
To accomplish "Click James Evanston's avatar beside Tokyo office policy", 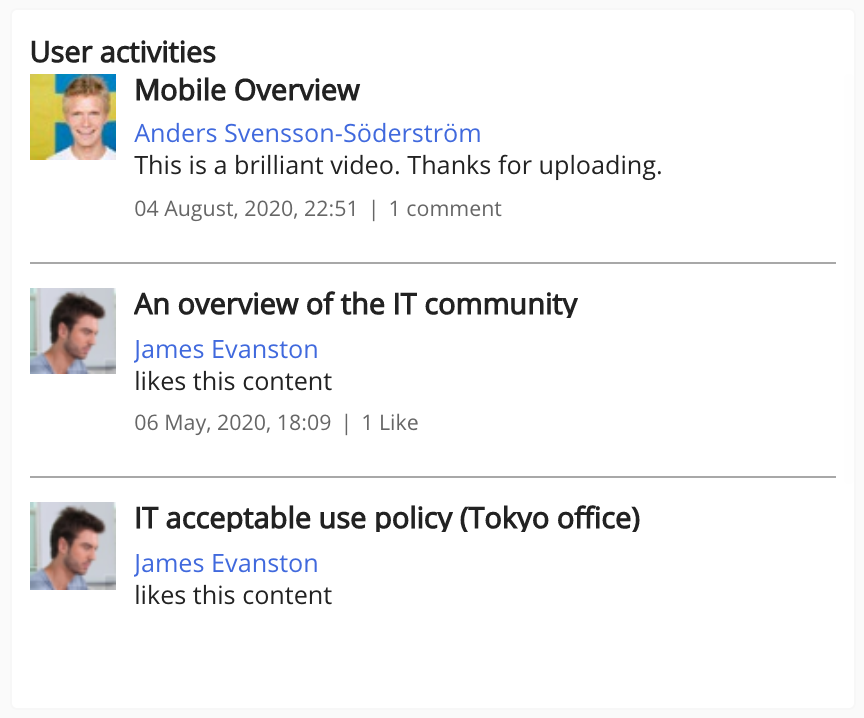I will [73, 545].
